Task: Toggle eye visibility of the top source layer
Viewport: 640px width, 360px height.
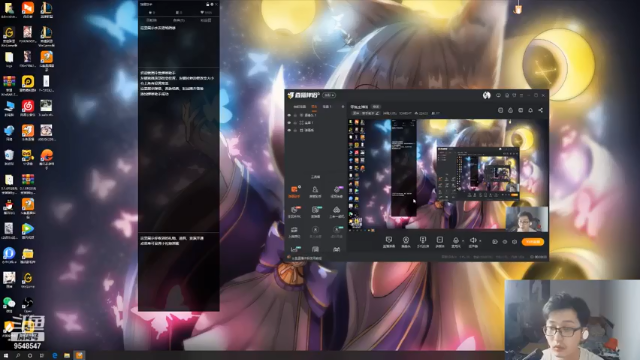Action: 289,115
